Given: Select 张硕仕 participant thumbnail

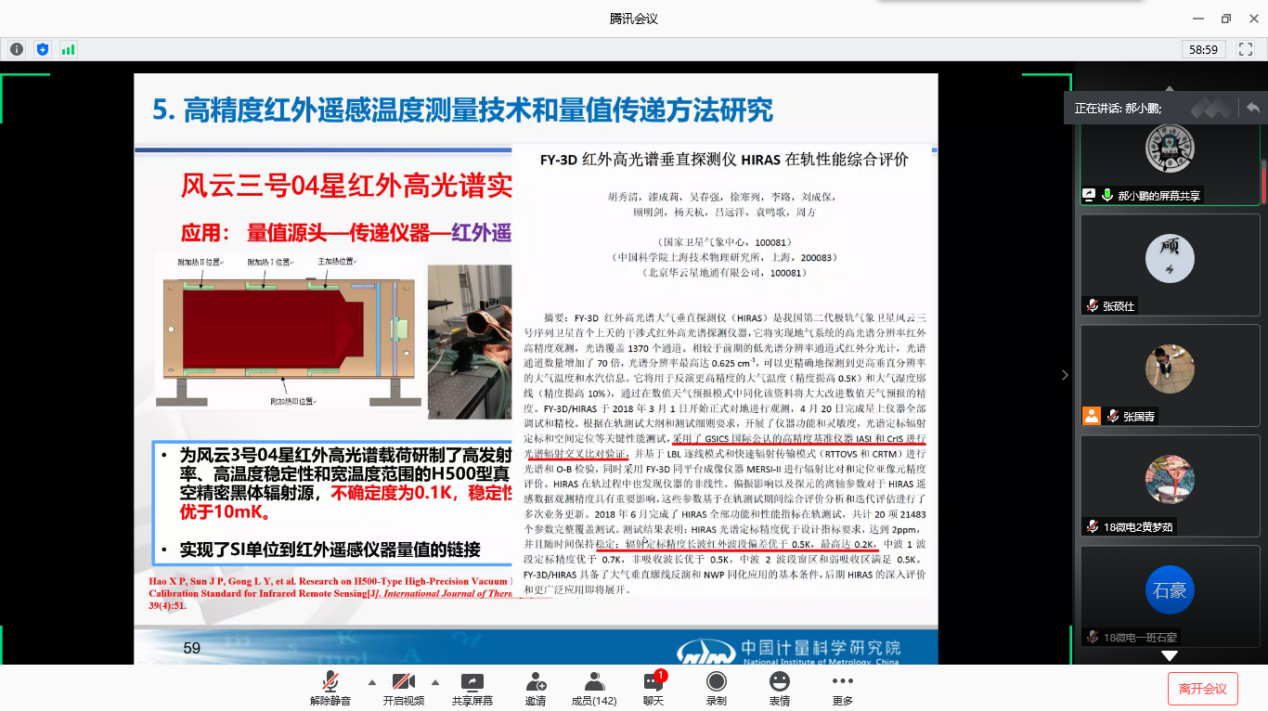Looking at the screenshot, I should coord(1169,264).
